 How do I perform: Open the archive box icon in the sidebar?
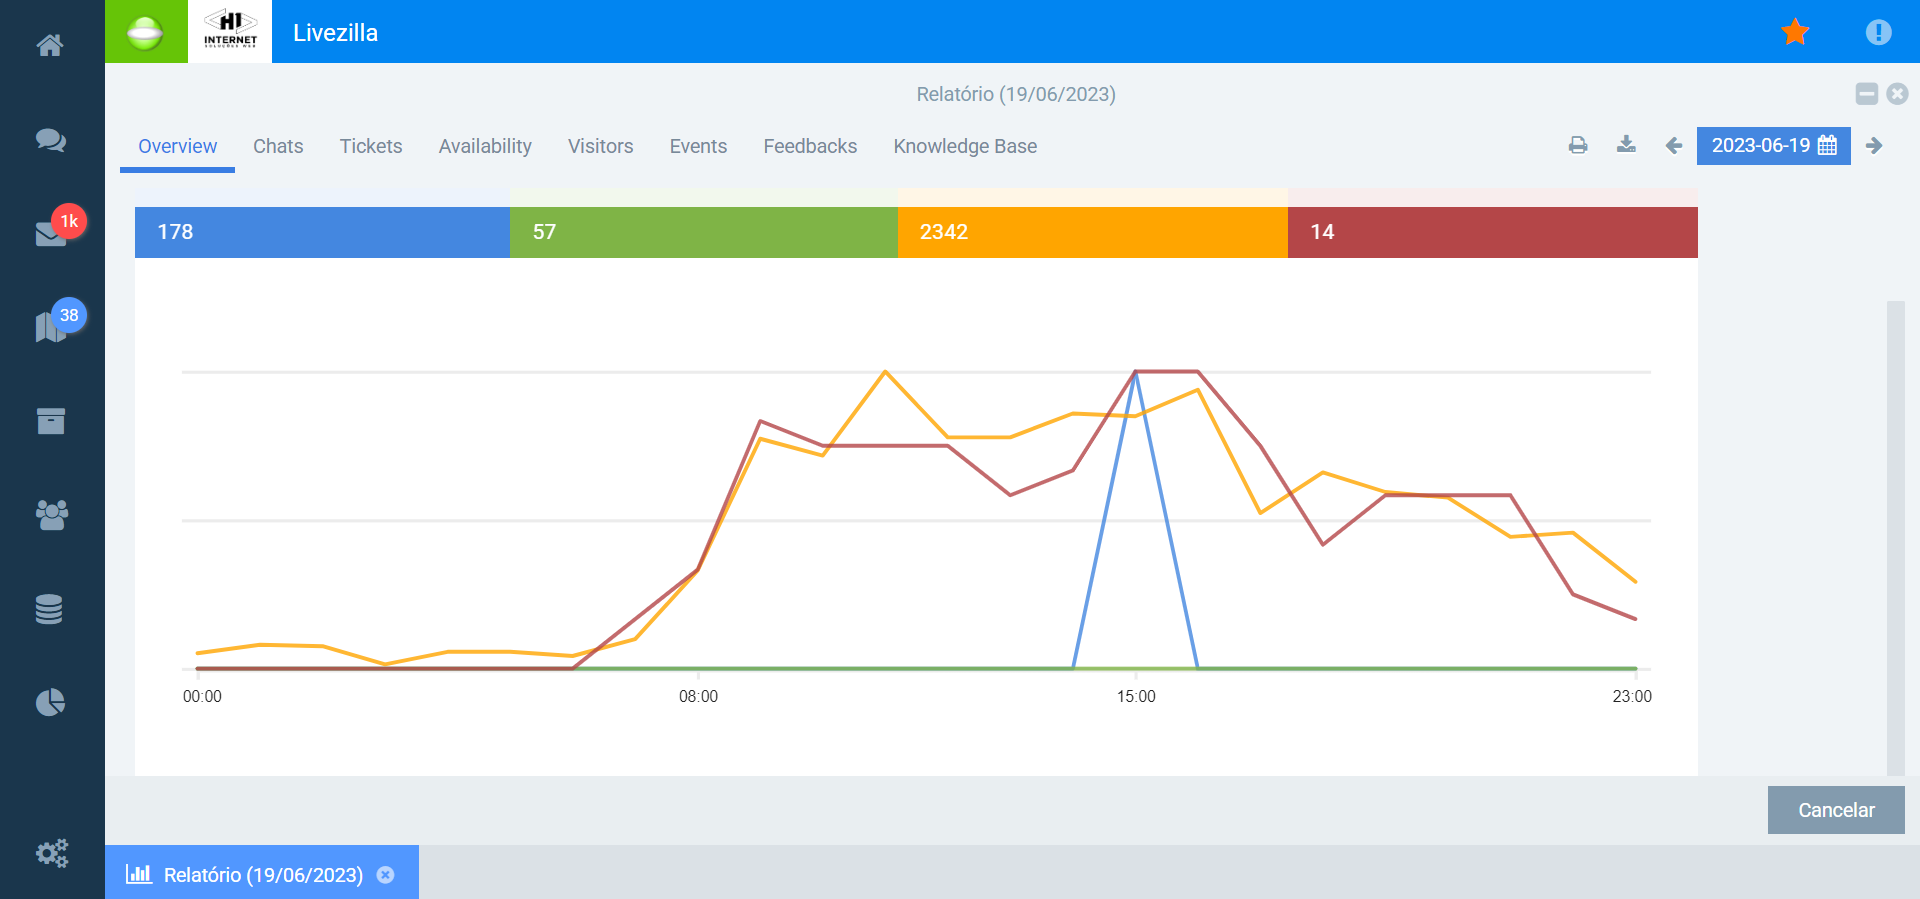point(51,421)
